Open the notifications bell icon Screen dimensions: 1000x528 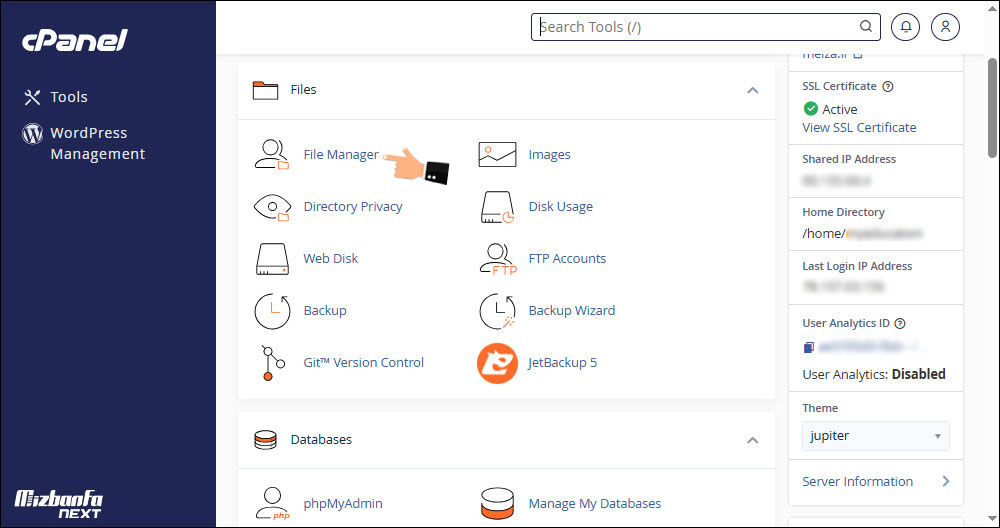[x=906, y=27]
